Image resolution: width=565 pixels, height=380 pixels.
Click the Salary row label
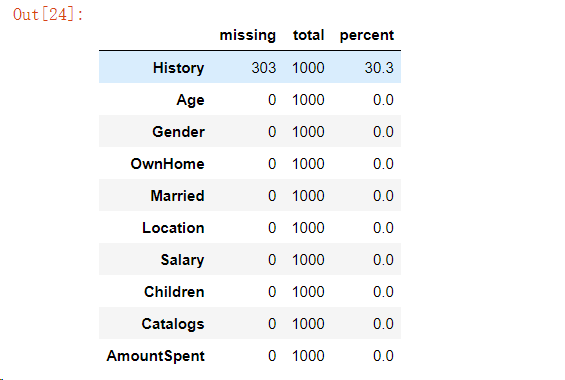(x=182, y=260)
